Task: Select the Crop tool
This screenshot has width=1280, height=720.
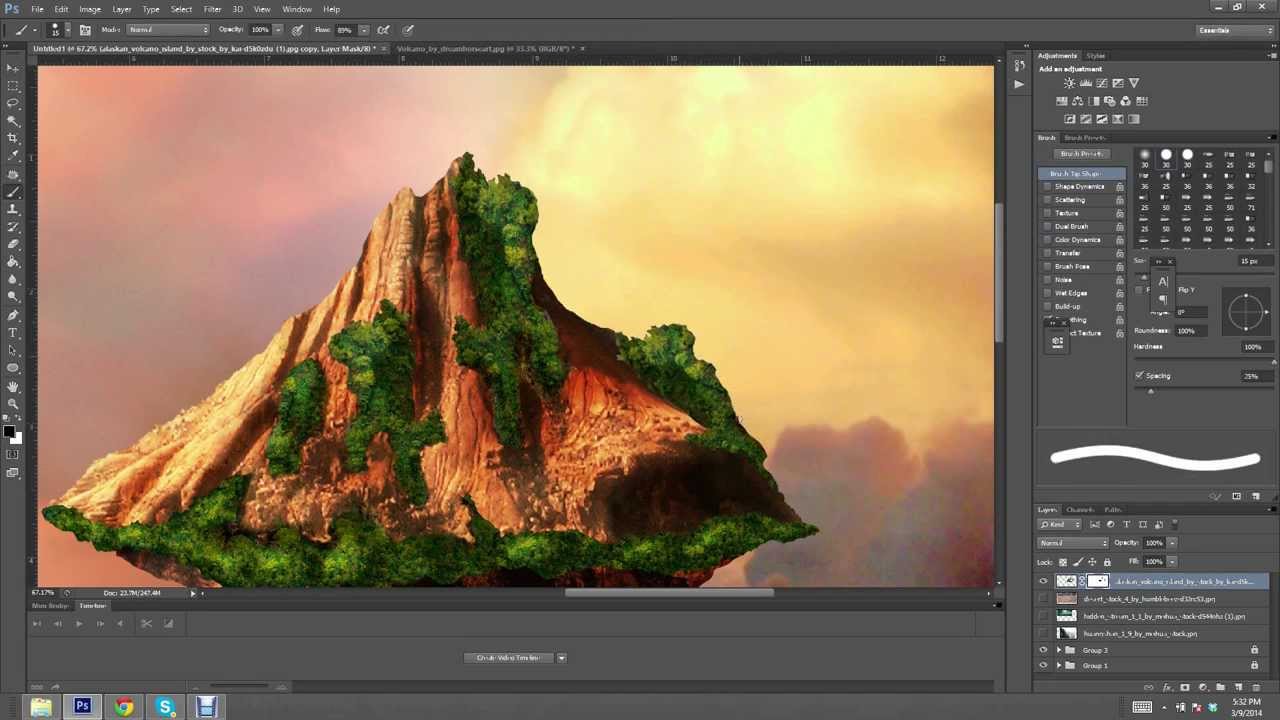Action: pyautogui.click(x=13, y=139)
